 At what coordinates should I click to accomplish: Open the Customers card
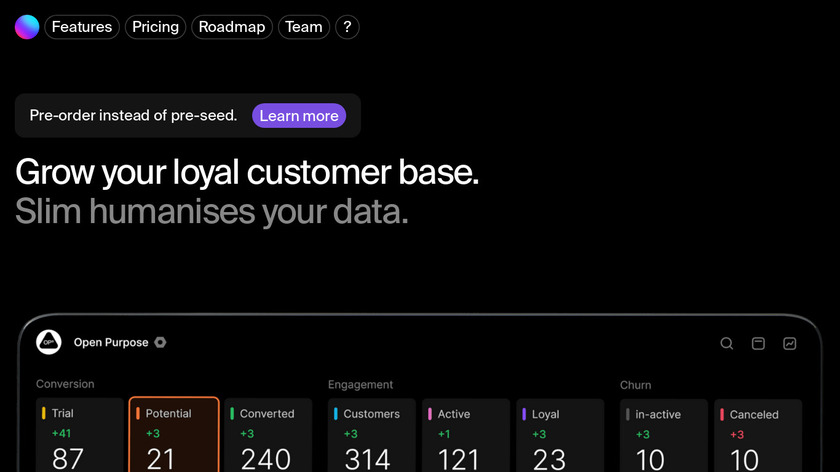point(372,436)
